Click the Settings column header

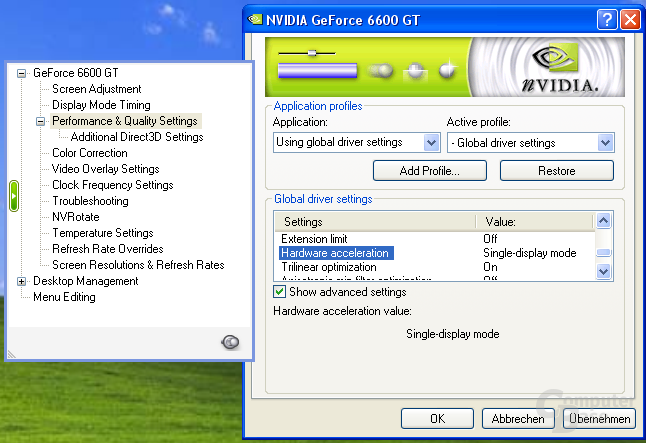point(375,222)
